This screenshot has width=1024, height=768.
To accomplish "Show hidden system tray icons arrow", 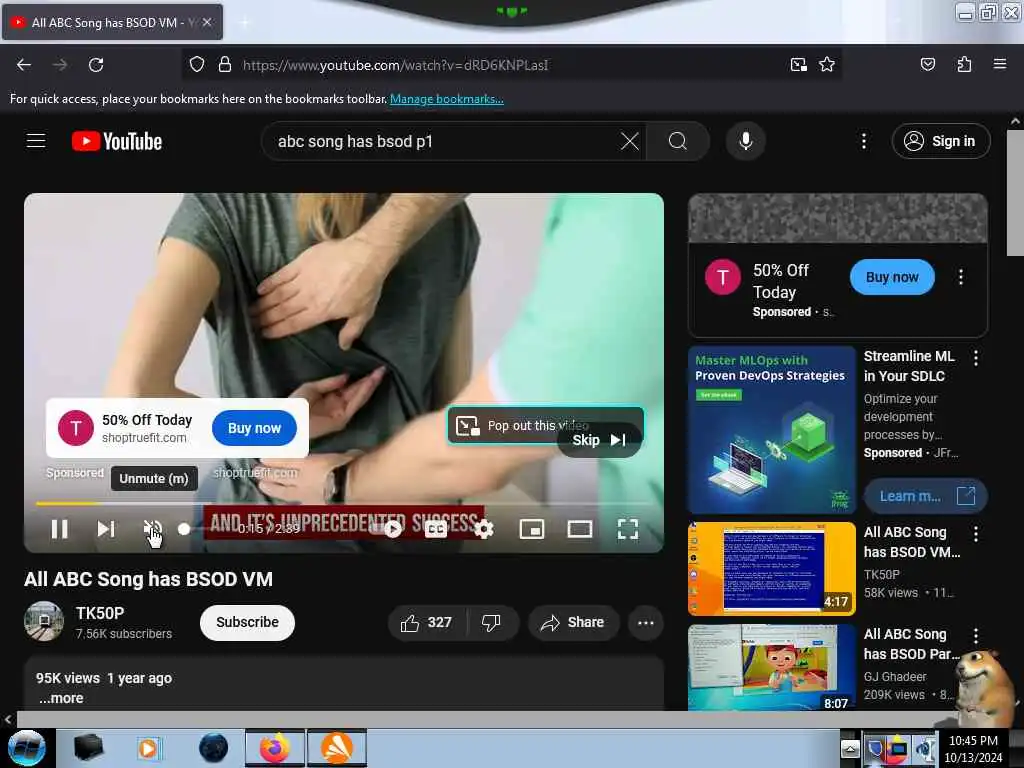I will (850, 749).
